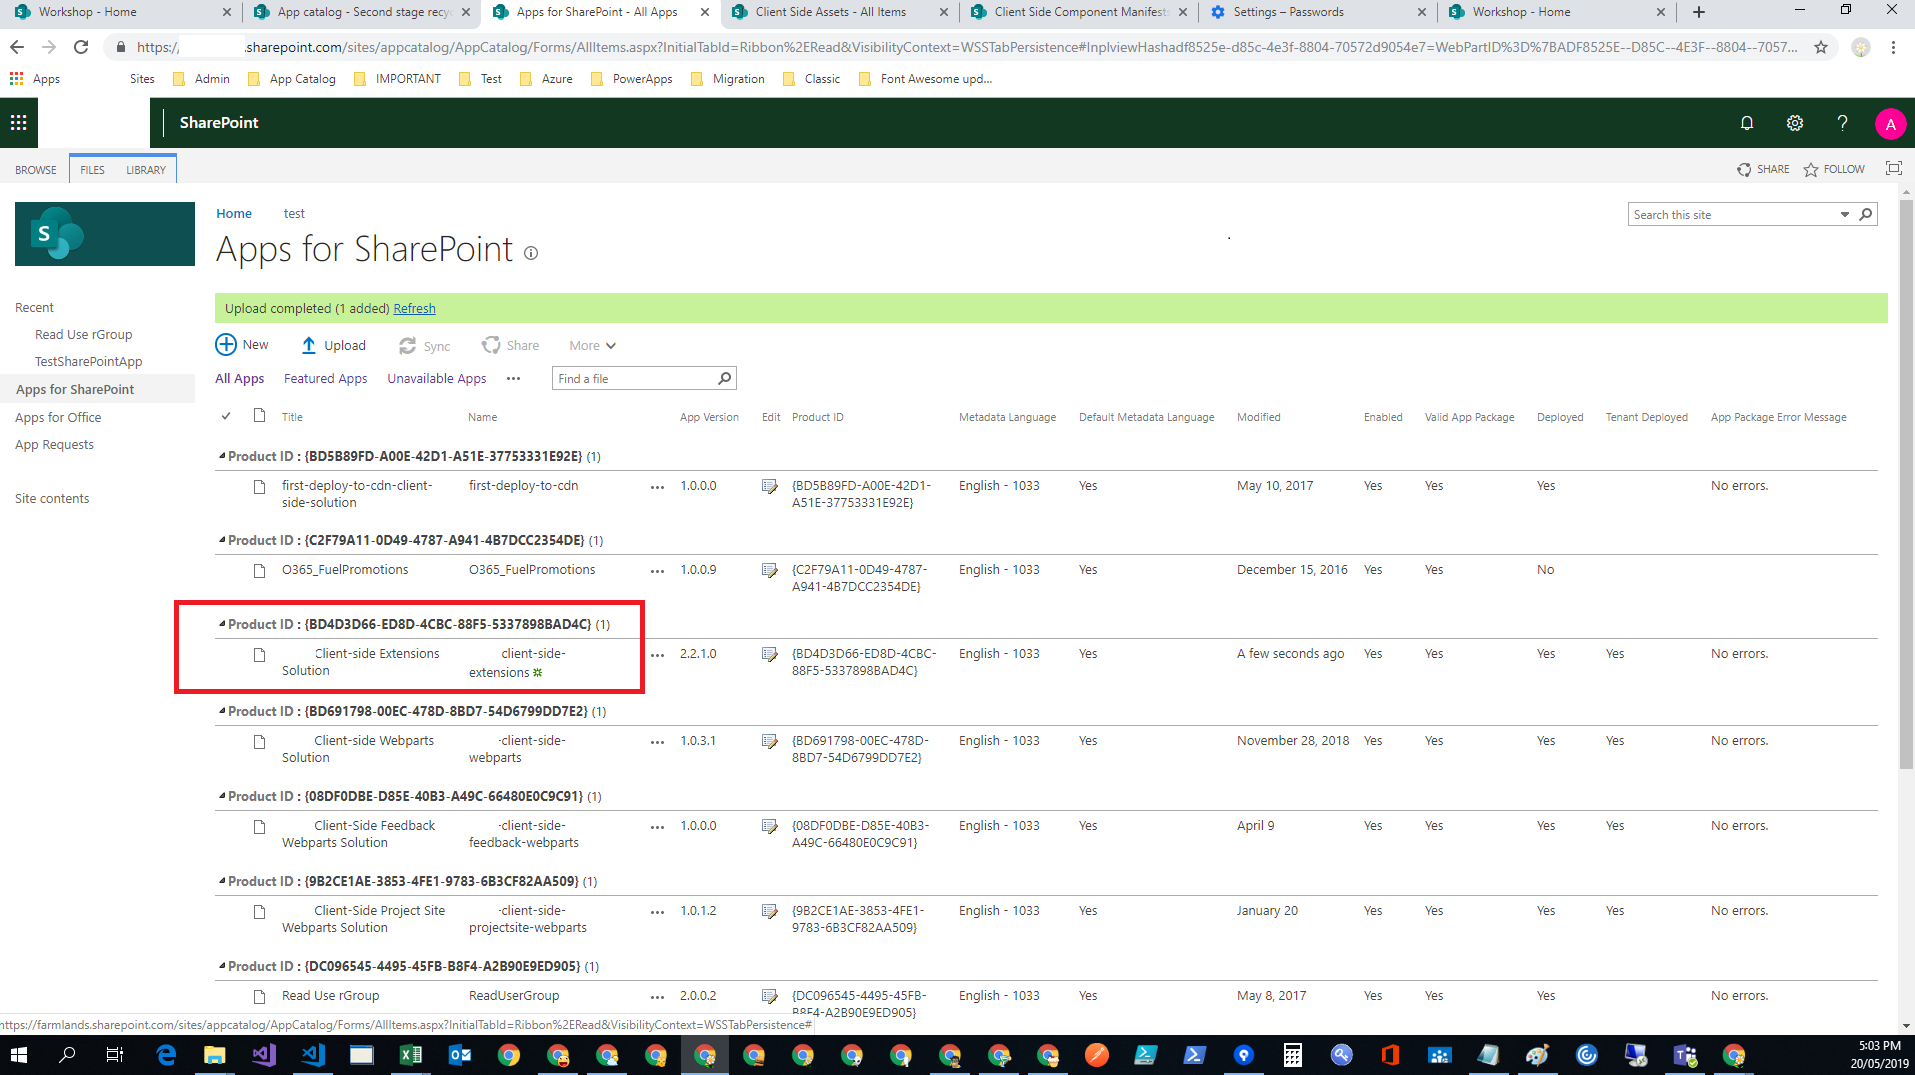Open notifications bell in SharePoint header
This screenshot has height=1075, width=1915.
1746,122
